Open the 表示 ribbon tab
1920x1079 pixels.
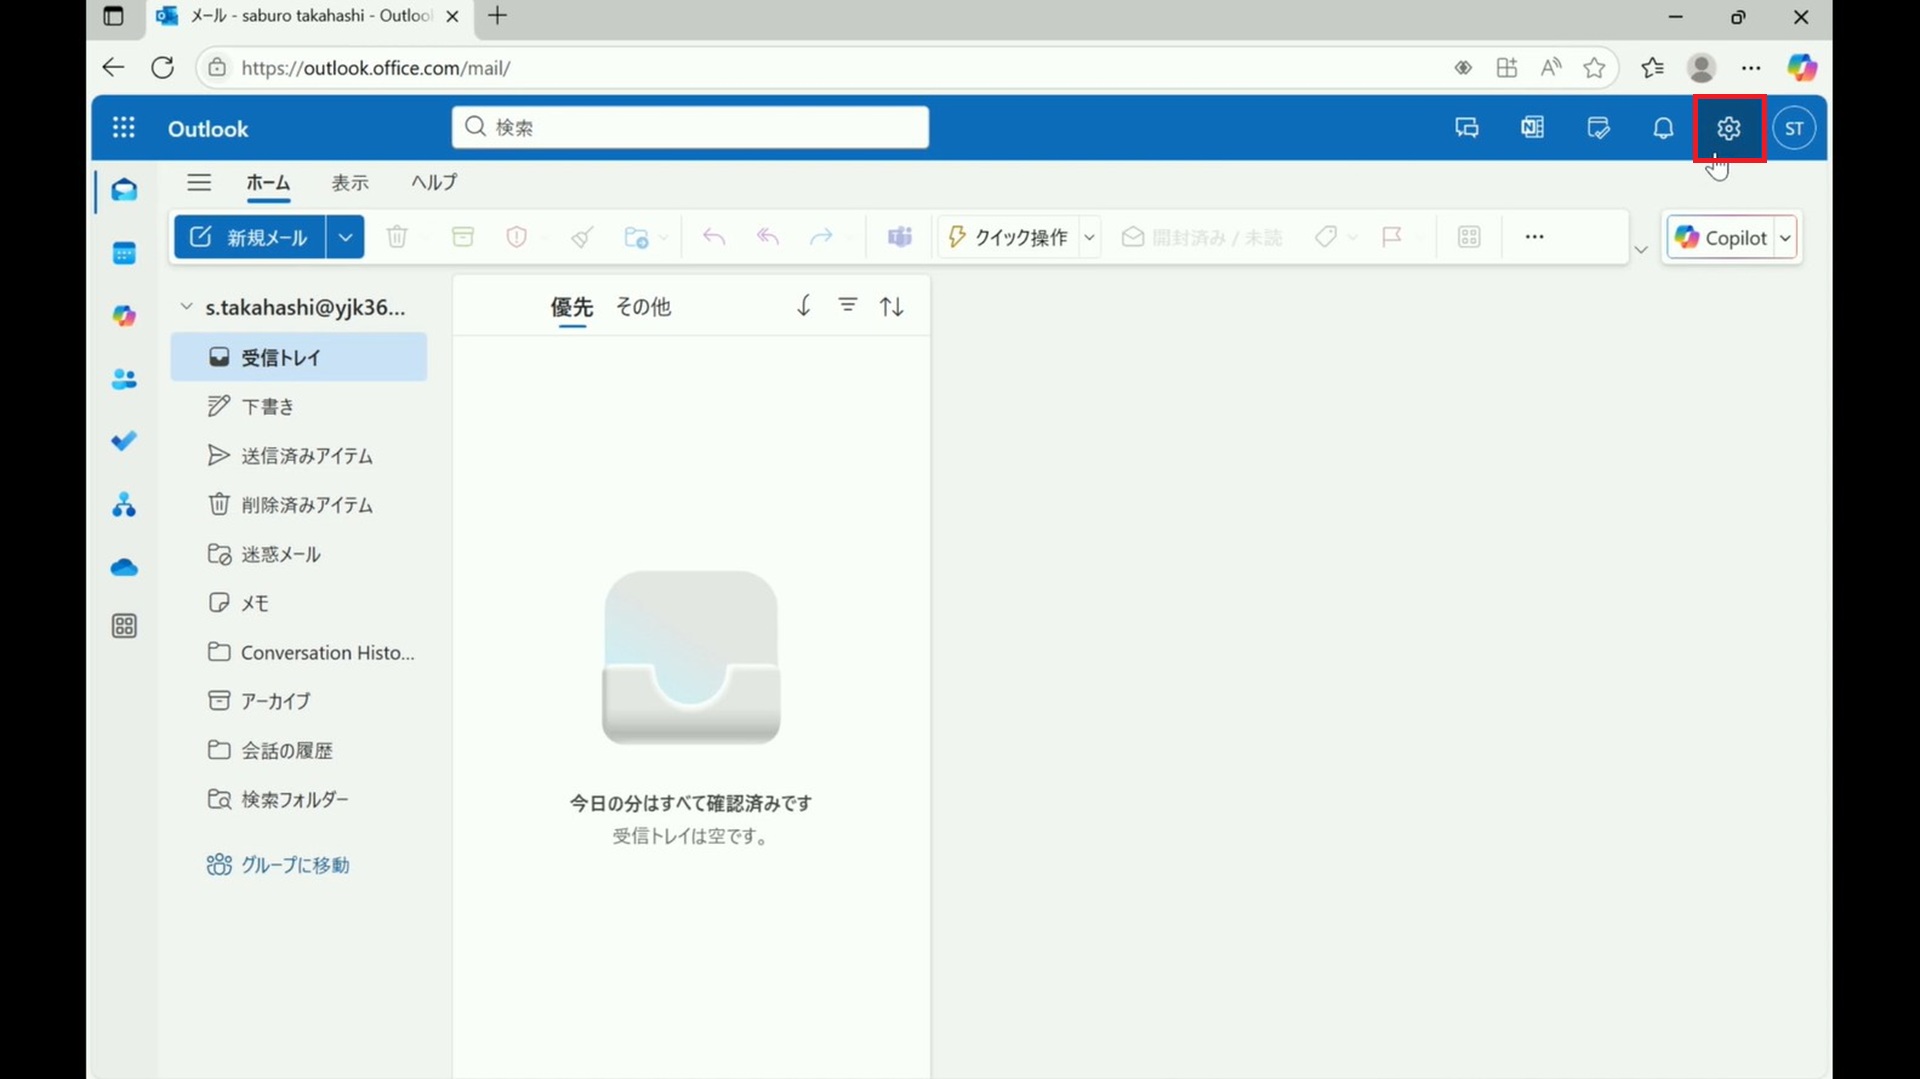click(350, 182)
